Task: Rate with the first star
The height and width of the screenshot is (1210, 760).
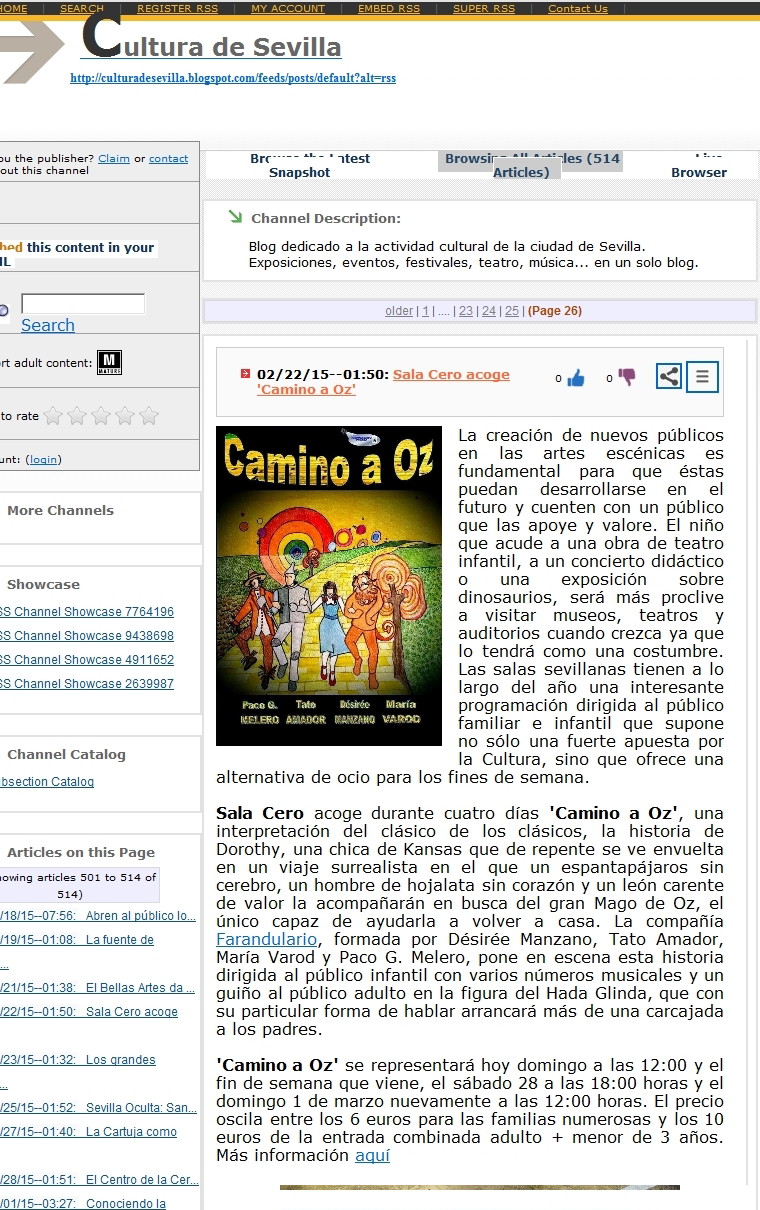Action: tap(53, 416)
